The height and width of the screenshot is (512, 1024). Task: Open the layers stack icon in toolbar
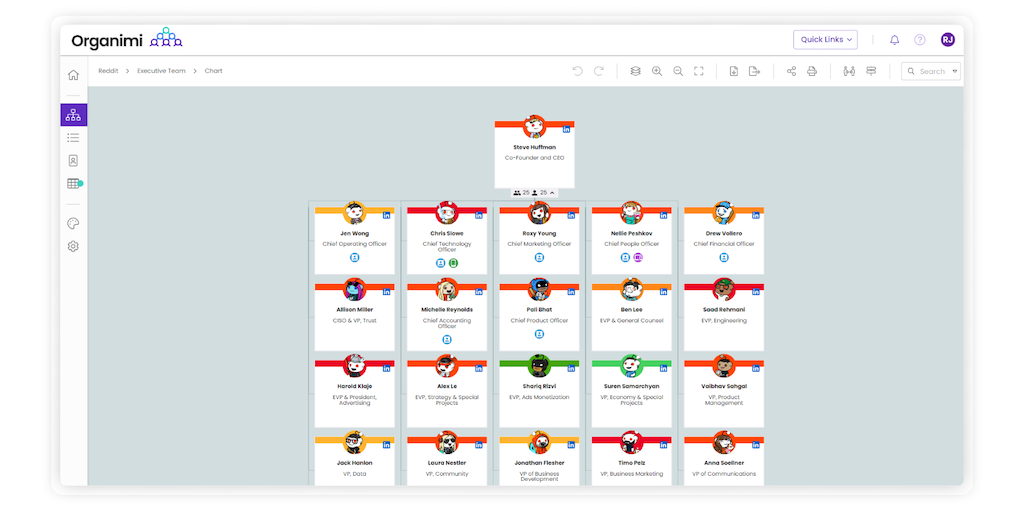(x=635, y=71)
